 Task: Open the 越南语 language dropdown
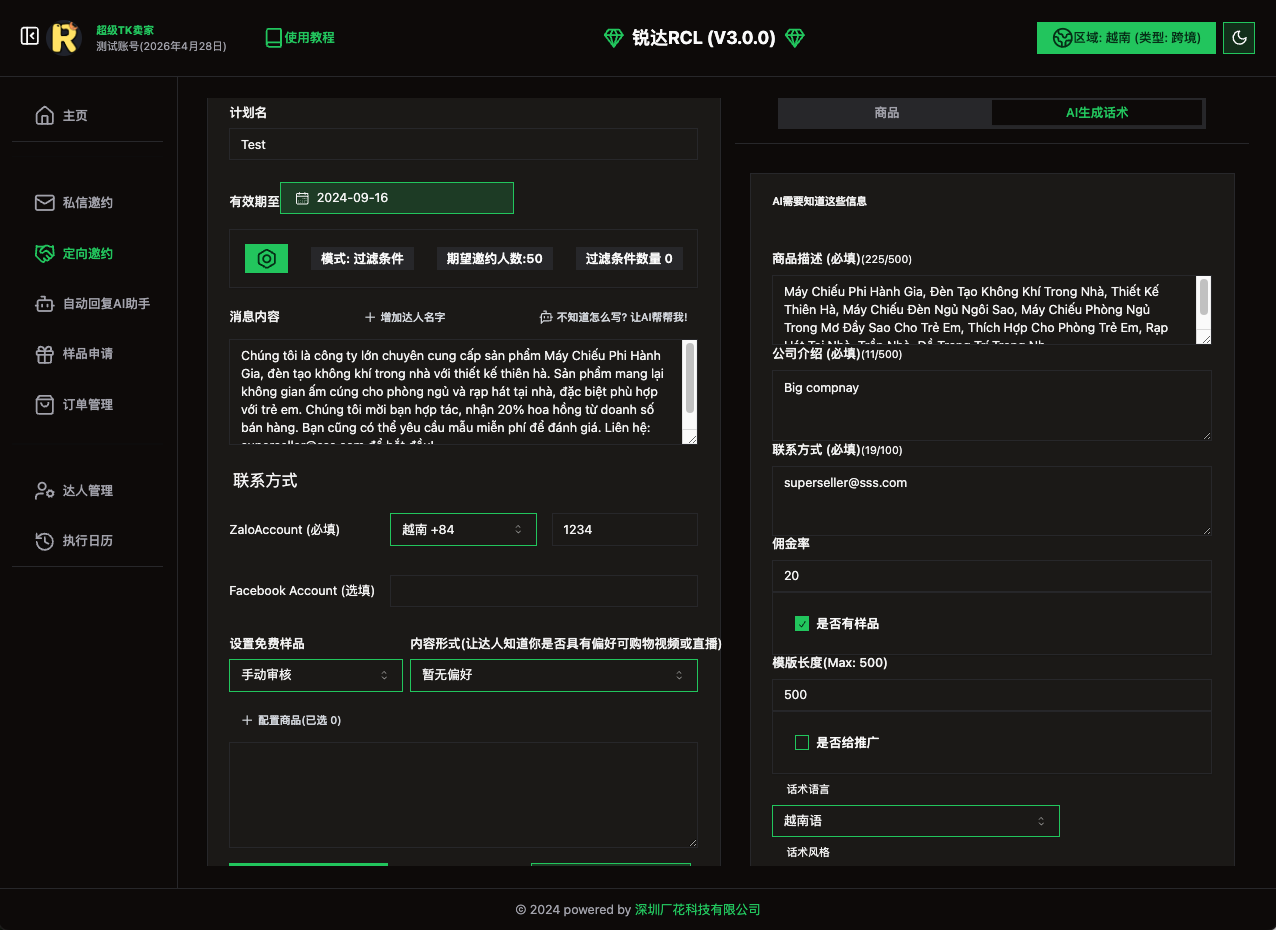[915, 821]
